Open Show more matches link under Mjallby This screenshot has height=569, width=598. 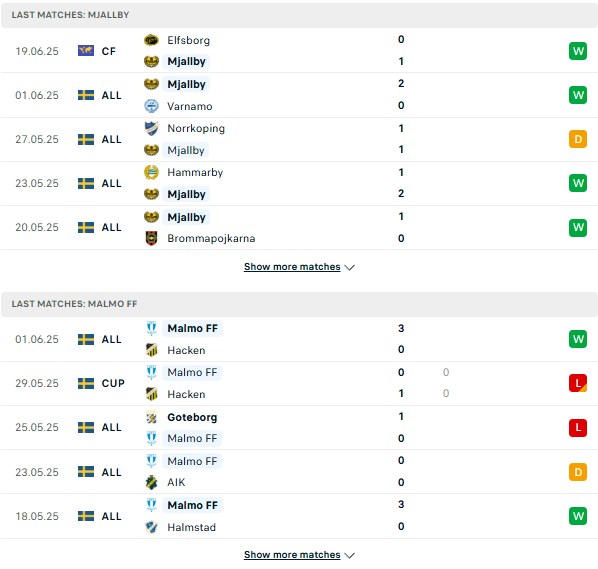tap(292, 267)
